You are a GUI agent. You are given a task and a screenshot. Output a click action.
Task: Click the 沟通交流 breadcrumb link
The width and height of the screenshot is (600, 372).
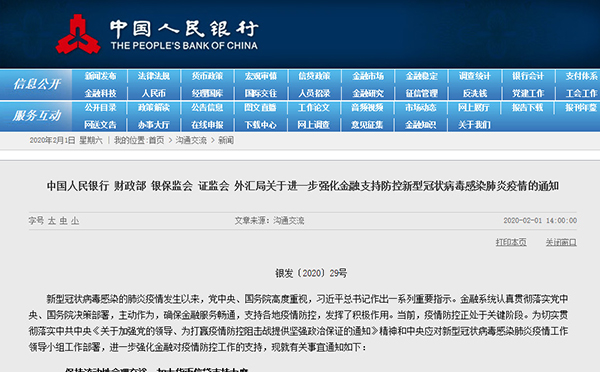coord(191,140)
